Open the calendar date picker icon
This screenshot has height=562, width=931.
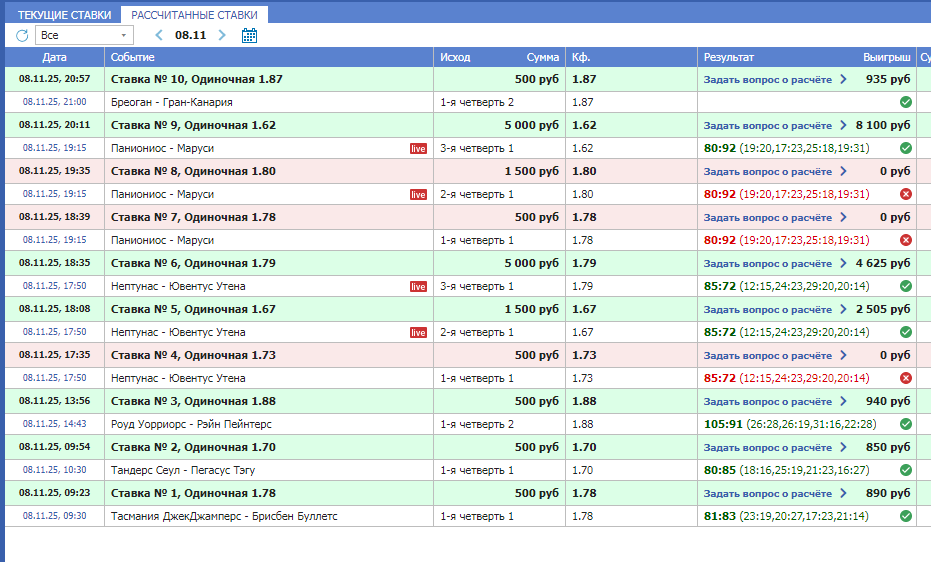[x=249, y=35]
